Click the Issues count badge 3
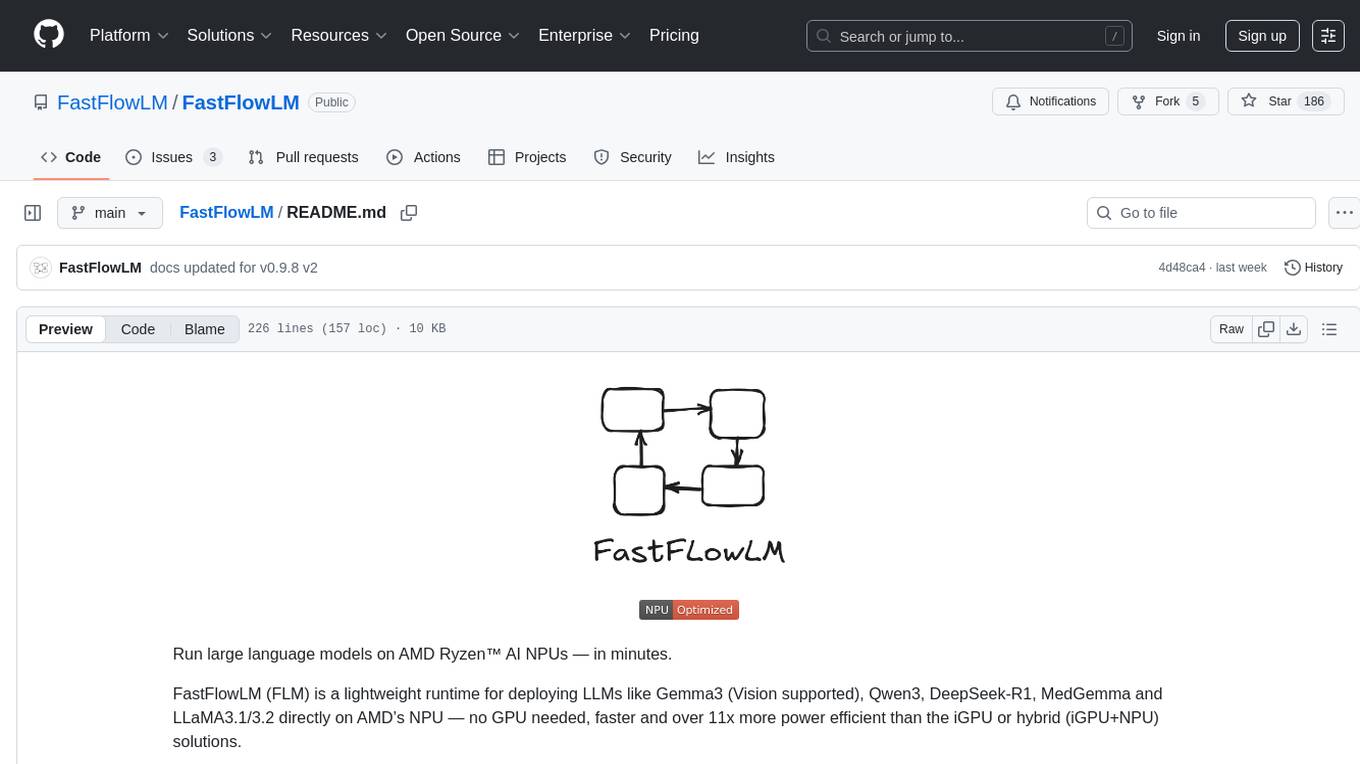 point(212,157)
